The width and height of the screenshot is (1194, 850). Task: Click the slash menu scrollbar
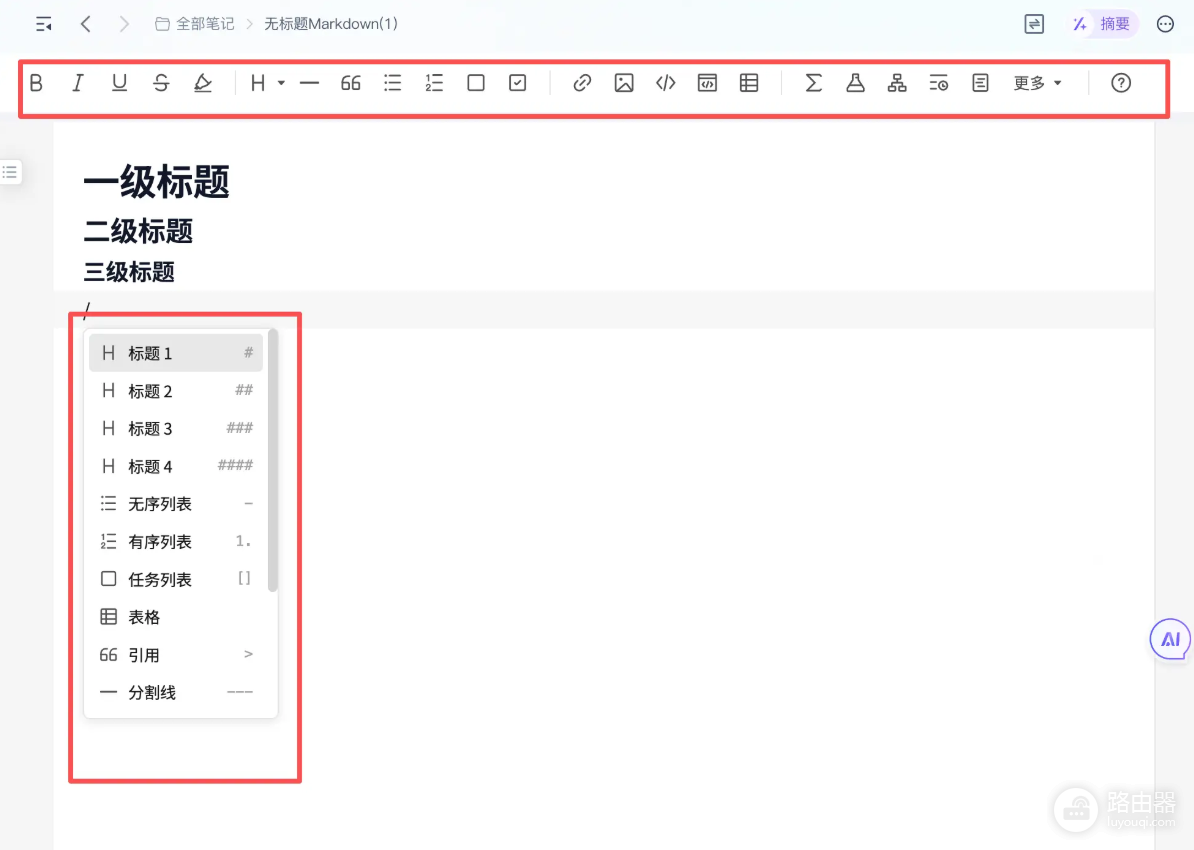pyautogui.click(x=273, y=460)
